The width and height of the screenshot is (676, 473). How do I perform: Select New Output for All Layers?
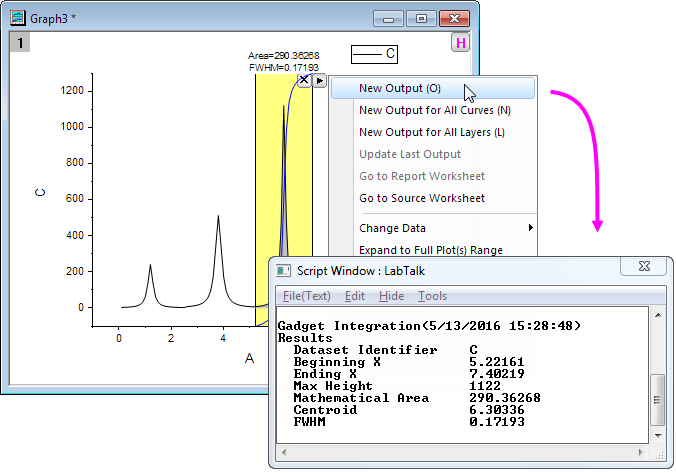[x=431, y=132]
